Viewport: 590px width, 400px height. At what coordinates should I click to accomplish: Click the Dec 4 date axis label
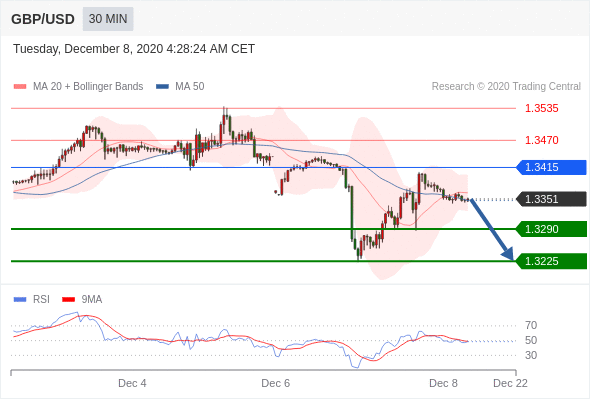(x=132, y=383)
